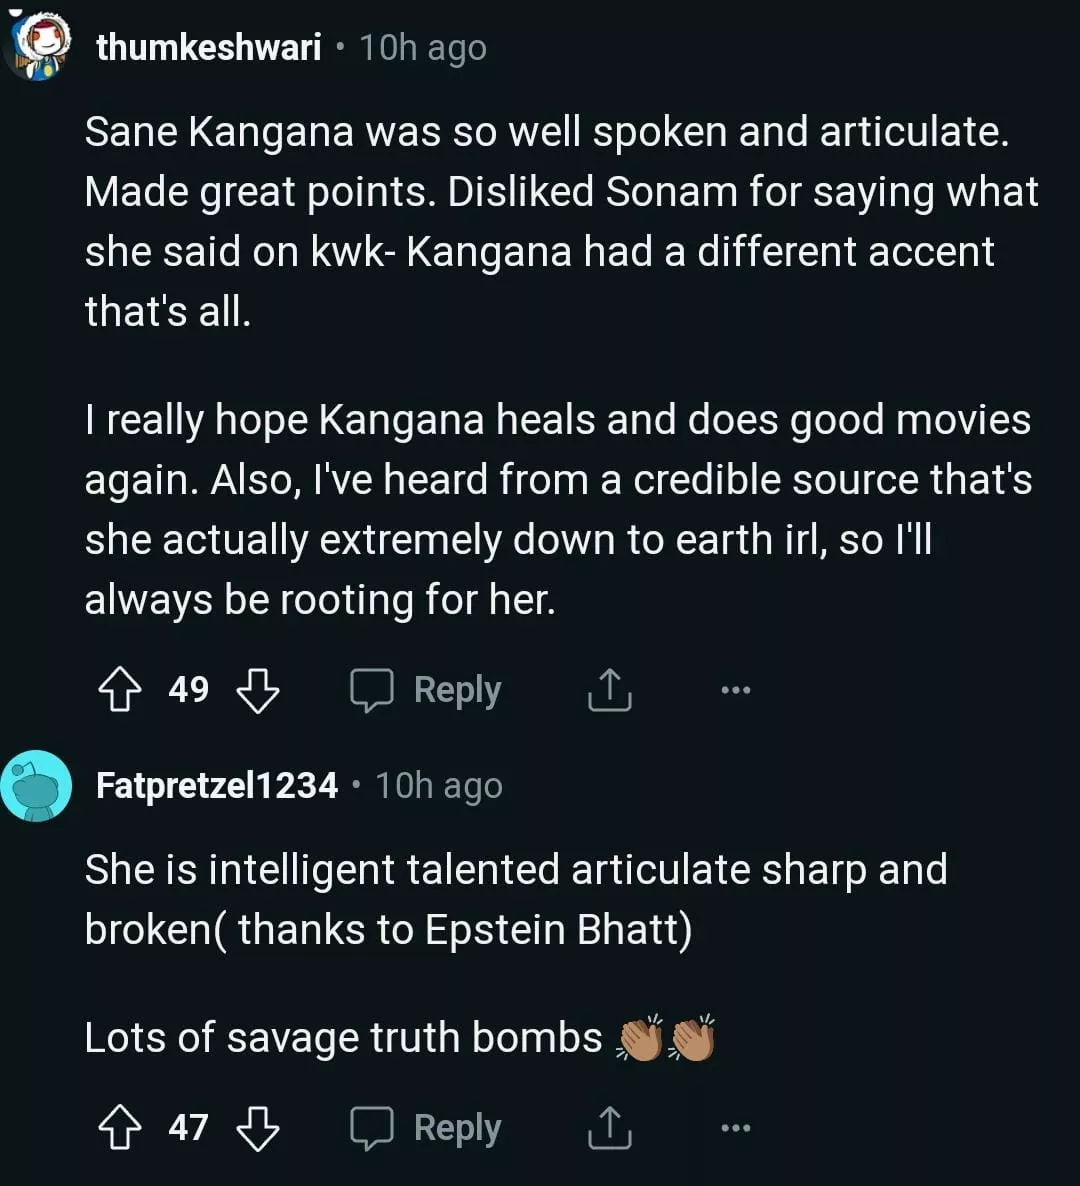Click the timestamp beside Fatpretzel1234
1080x1186 pixels.
(x=439, y=786)
